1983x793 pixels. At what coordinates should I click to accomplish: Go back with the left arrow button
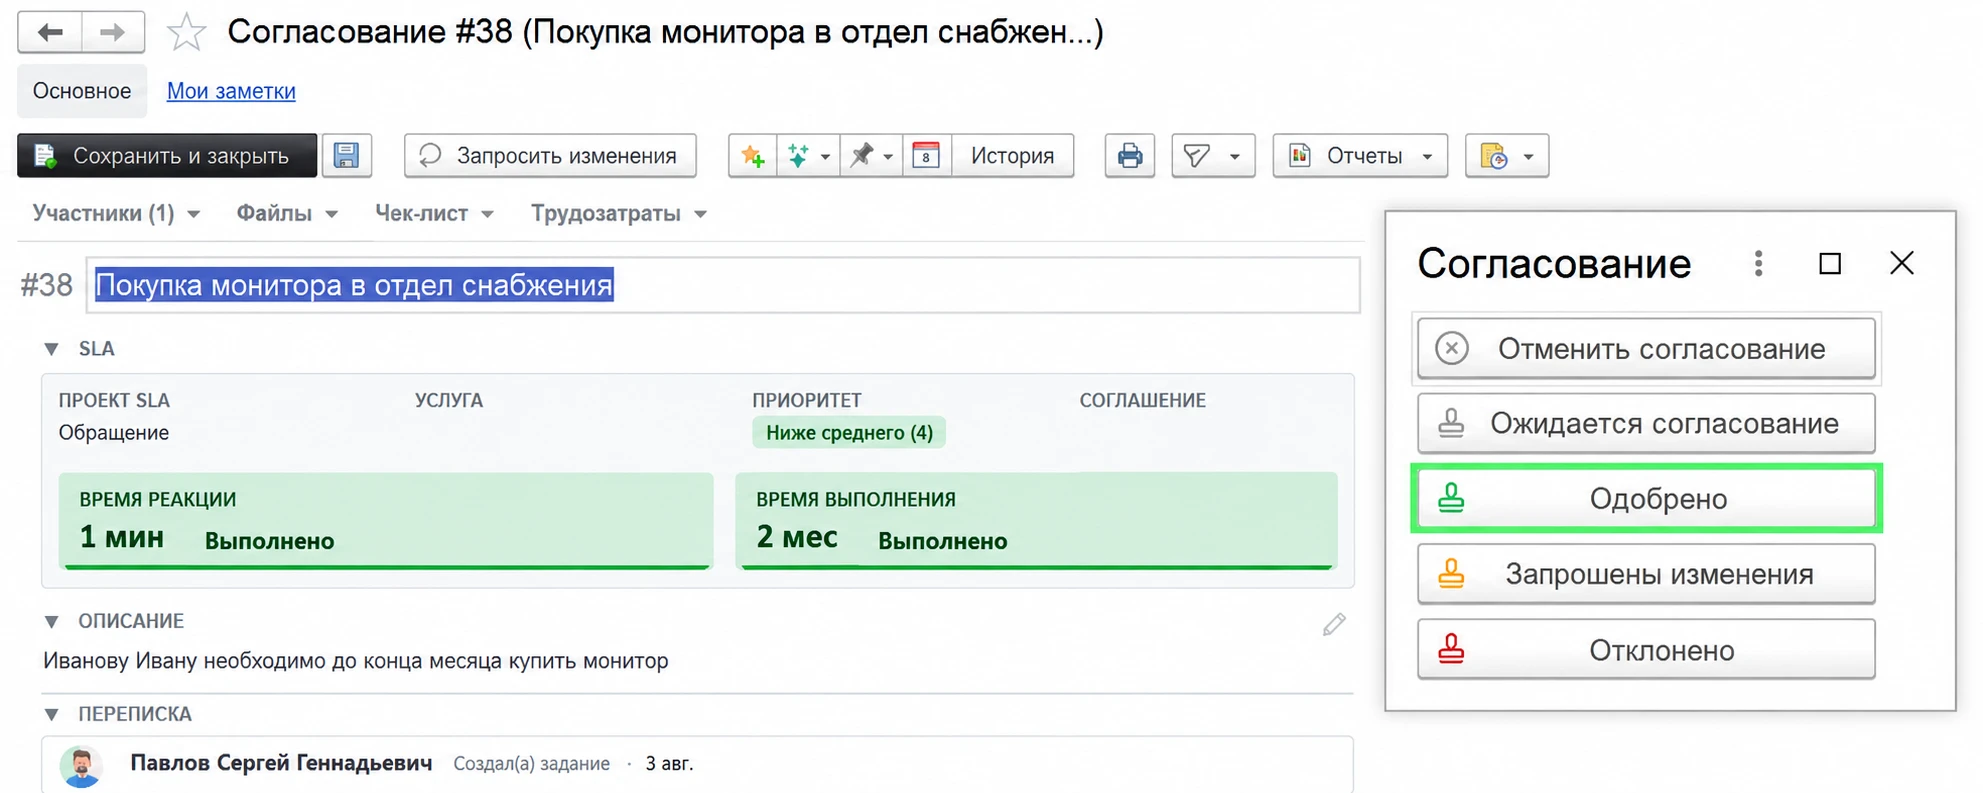click(50, 32)
